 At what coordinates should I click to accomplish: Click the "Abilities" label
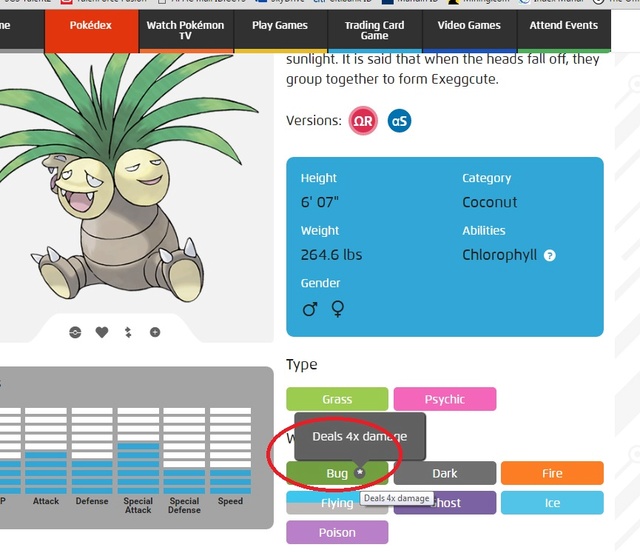(x=484, y=231)
